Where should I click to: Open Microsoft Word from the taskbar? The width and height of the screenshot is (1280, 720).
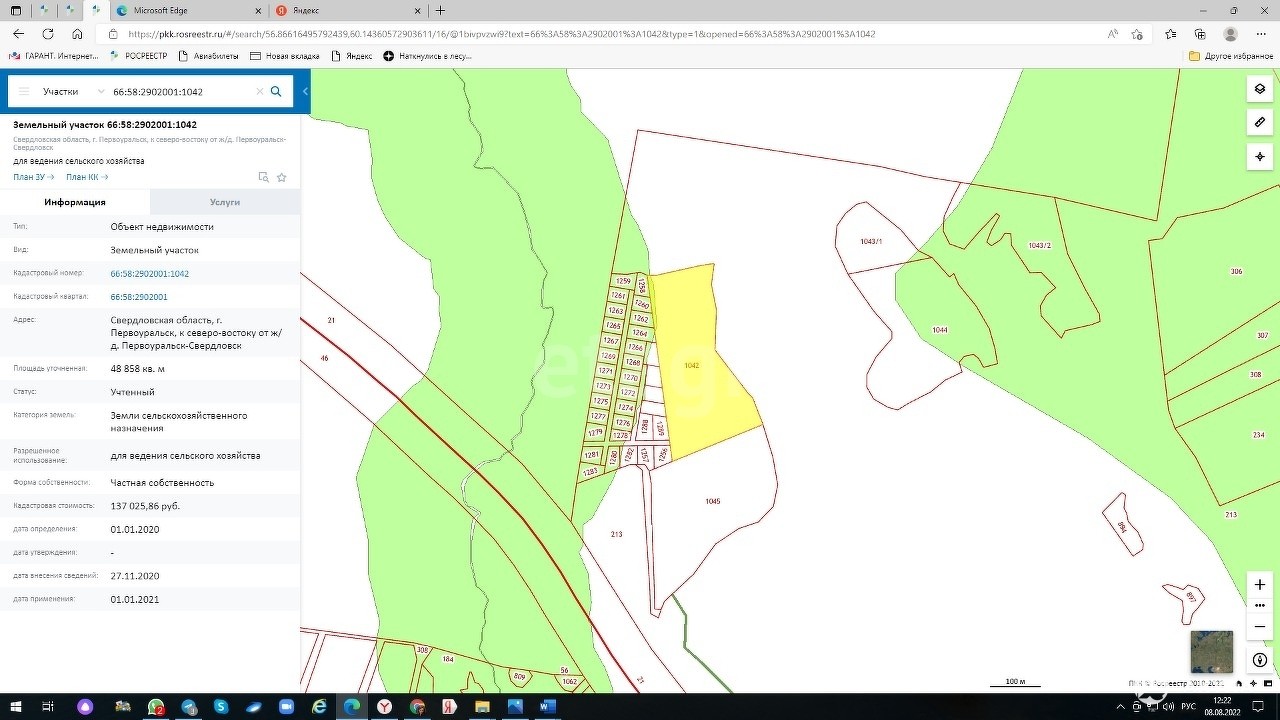547,706
